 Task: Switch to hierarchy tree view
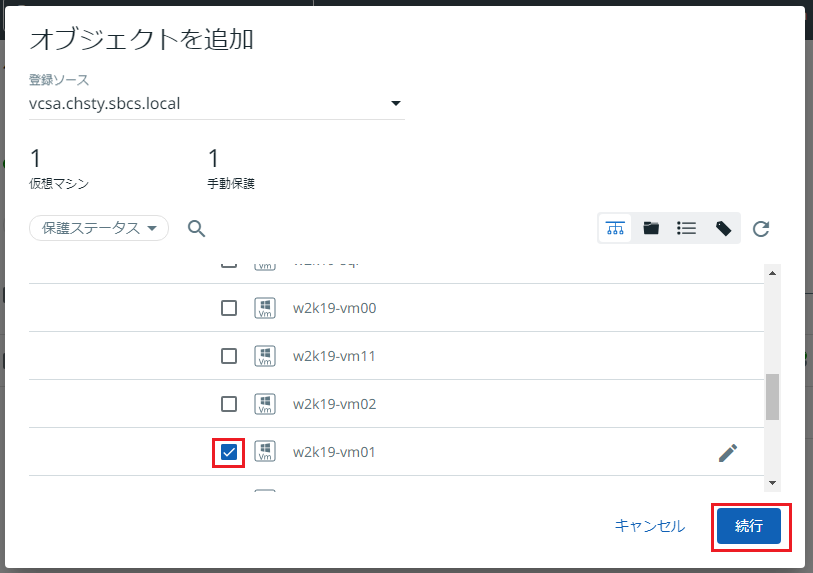pyautogui.click(x=615, y=228)
